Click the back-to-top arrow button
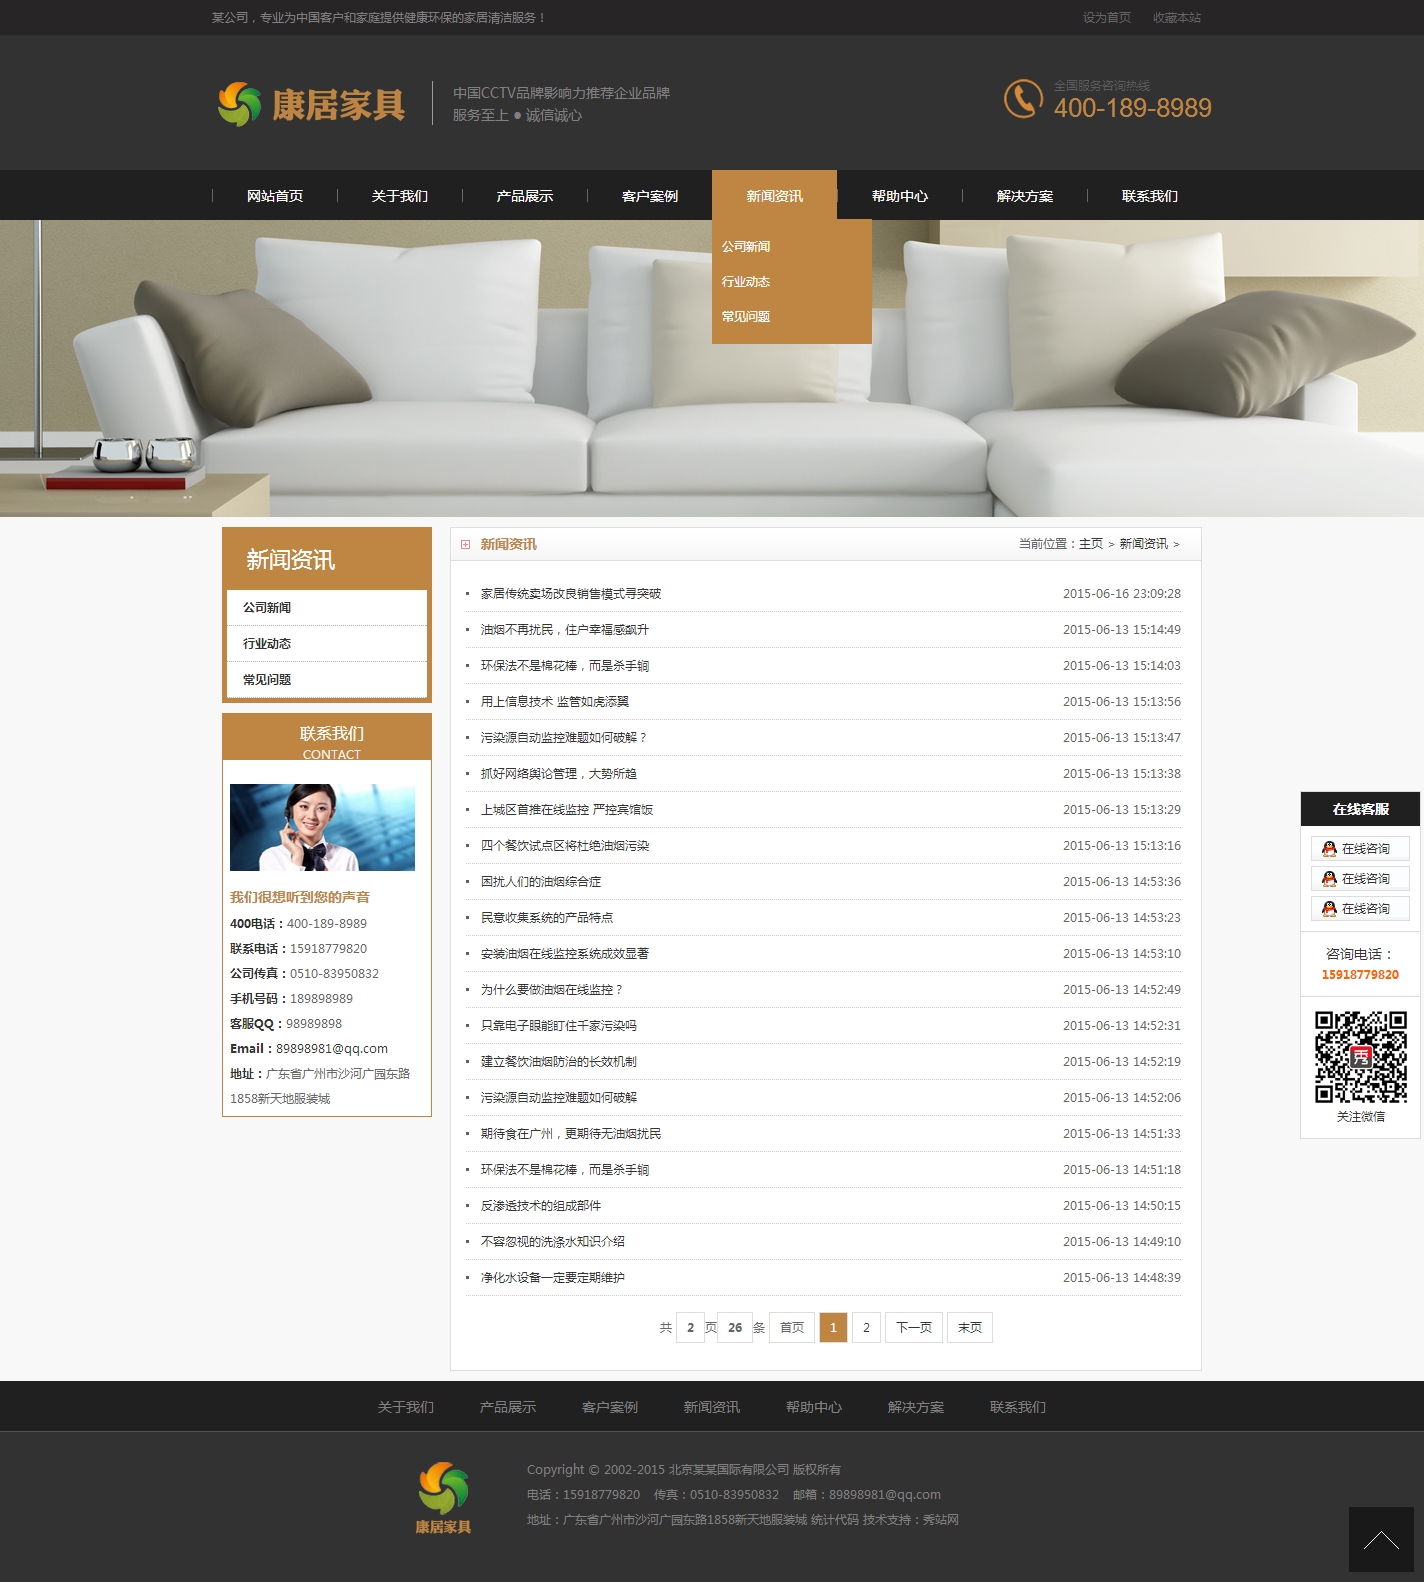Viewport: 1424px width, 1582px height. click(x=1380, y=1539)
